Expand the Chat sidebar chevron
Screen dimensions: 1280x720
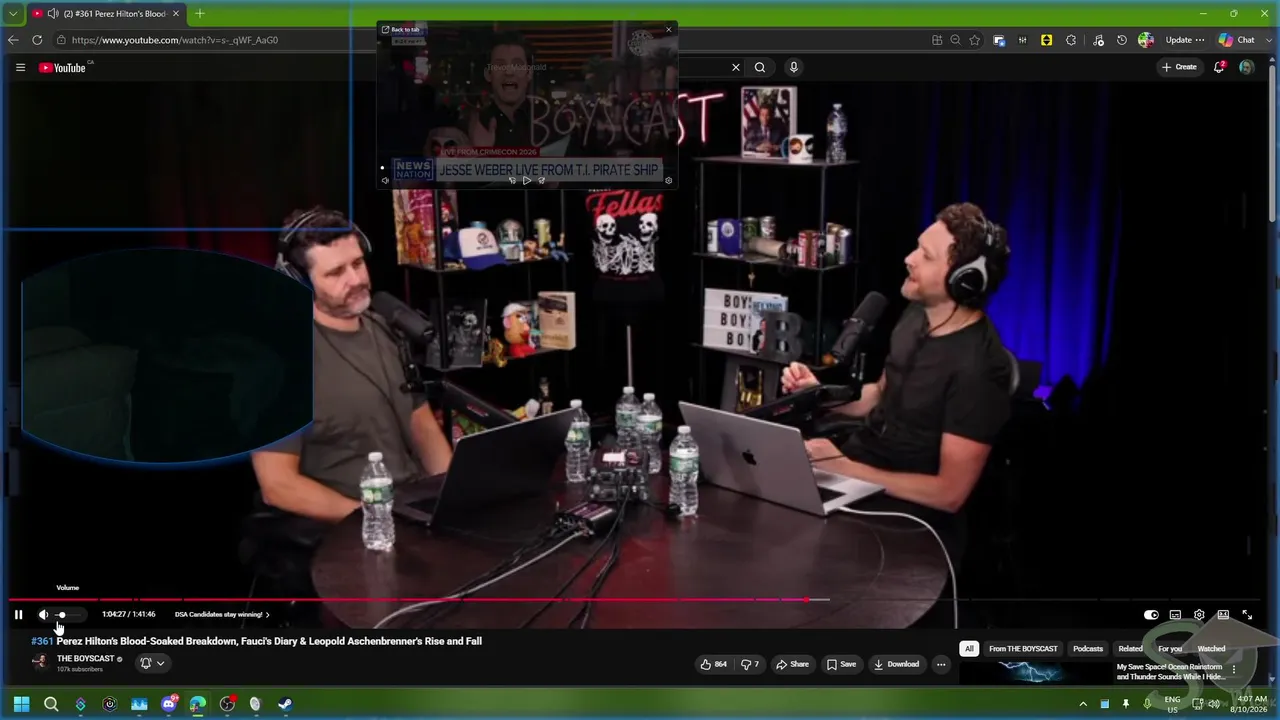click(1269, 40)
